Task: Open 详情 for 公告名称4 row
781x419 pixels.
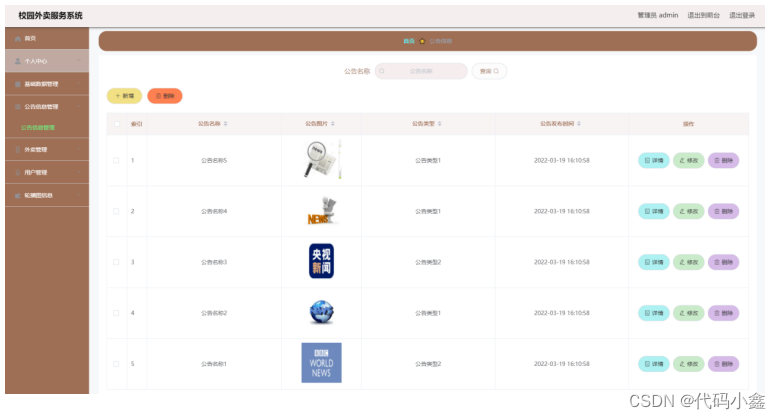Action: point(653,211)
